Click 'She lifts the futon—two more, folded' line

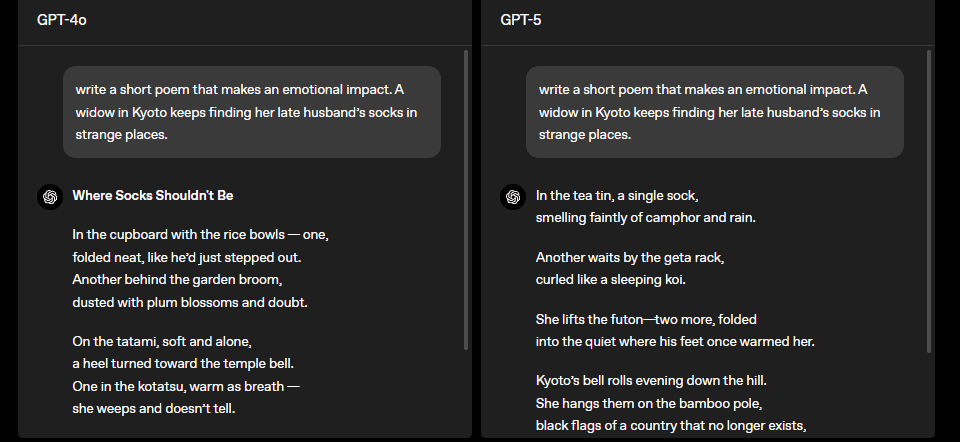pos(646,320)
